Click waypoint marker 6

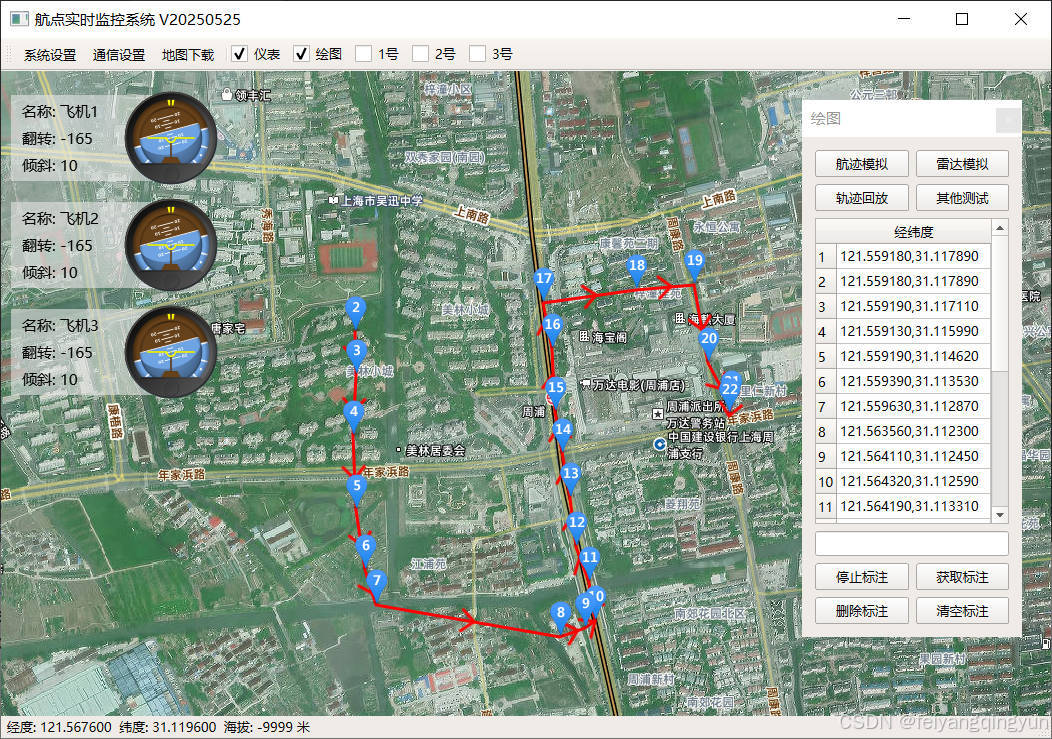(x=366, y=548)
